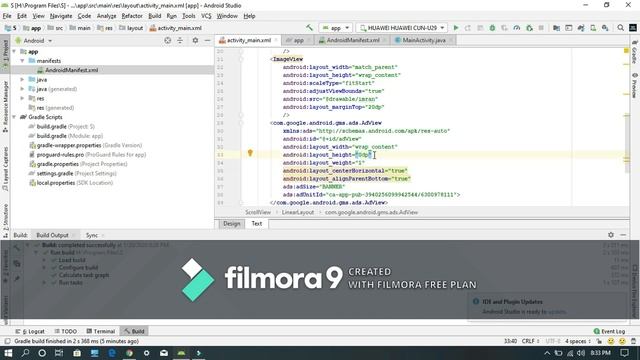Open Chrome from the taskbar

click(x=129, y=353)
